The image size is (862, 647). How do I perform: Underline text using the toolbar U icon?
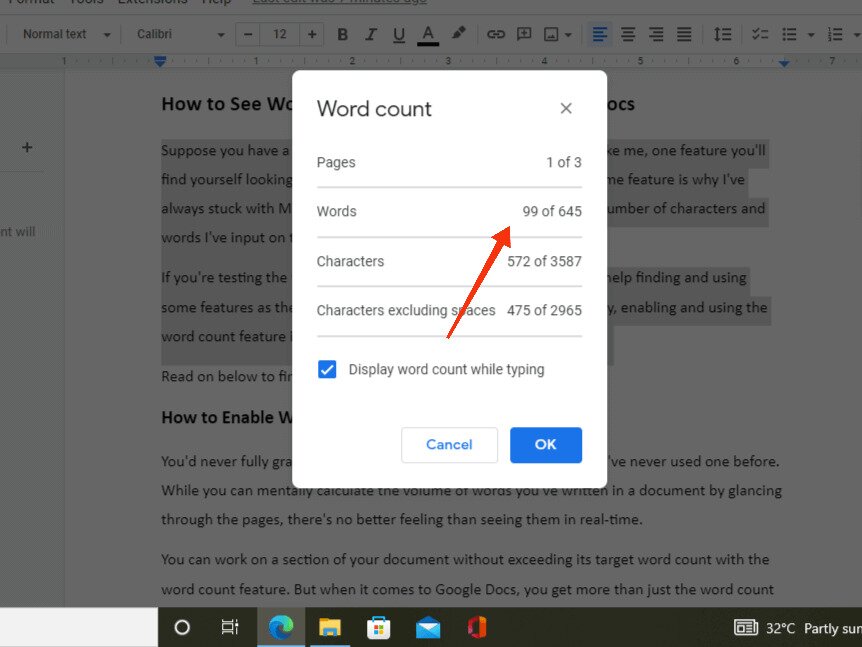(x=399, y=35)
